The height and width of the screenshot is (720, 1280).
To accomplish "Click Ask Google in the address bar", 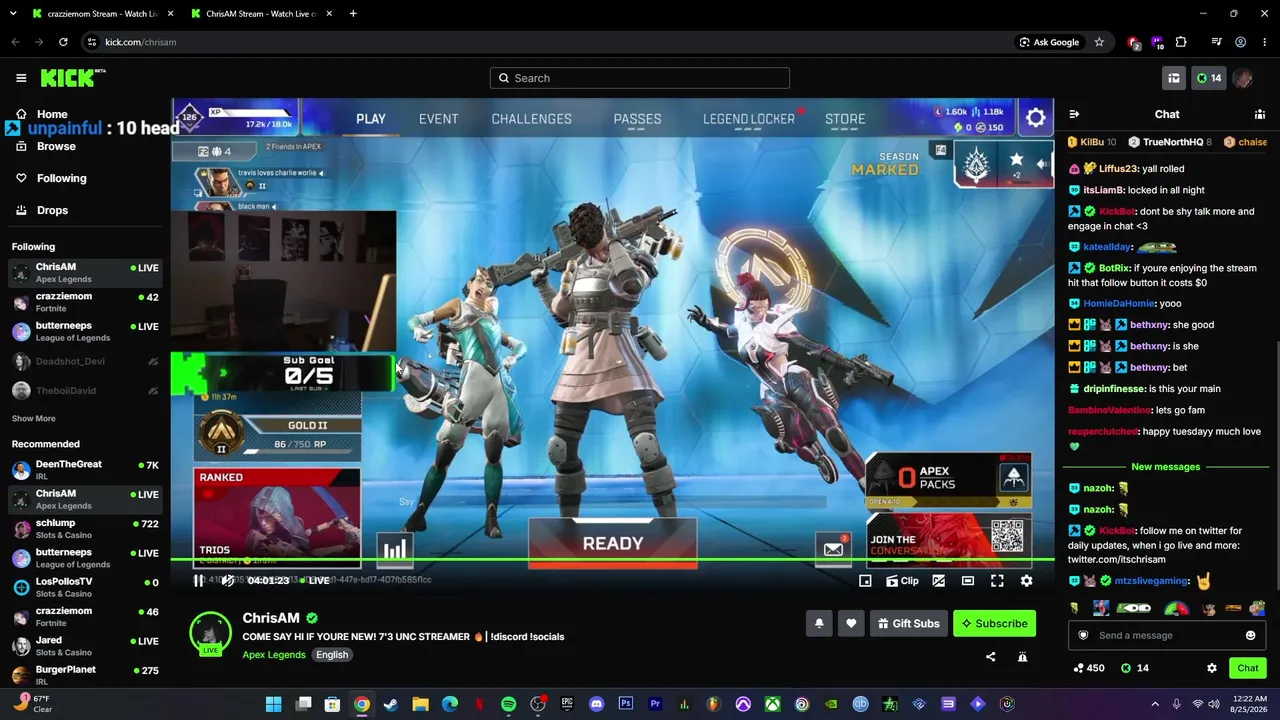I will pos(1049,42).
